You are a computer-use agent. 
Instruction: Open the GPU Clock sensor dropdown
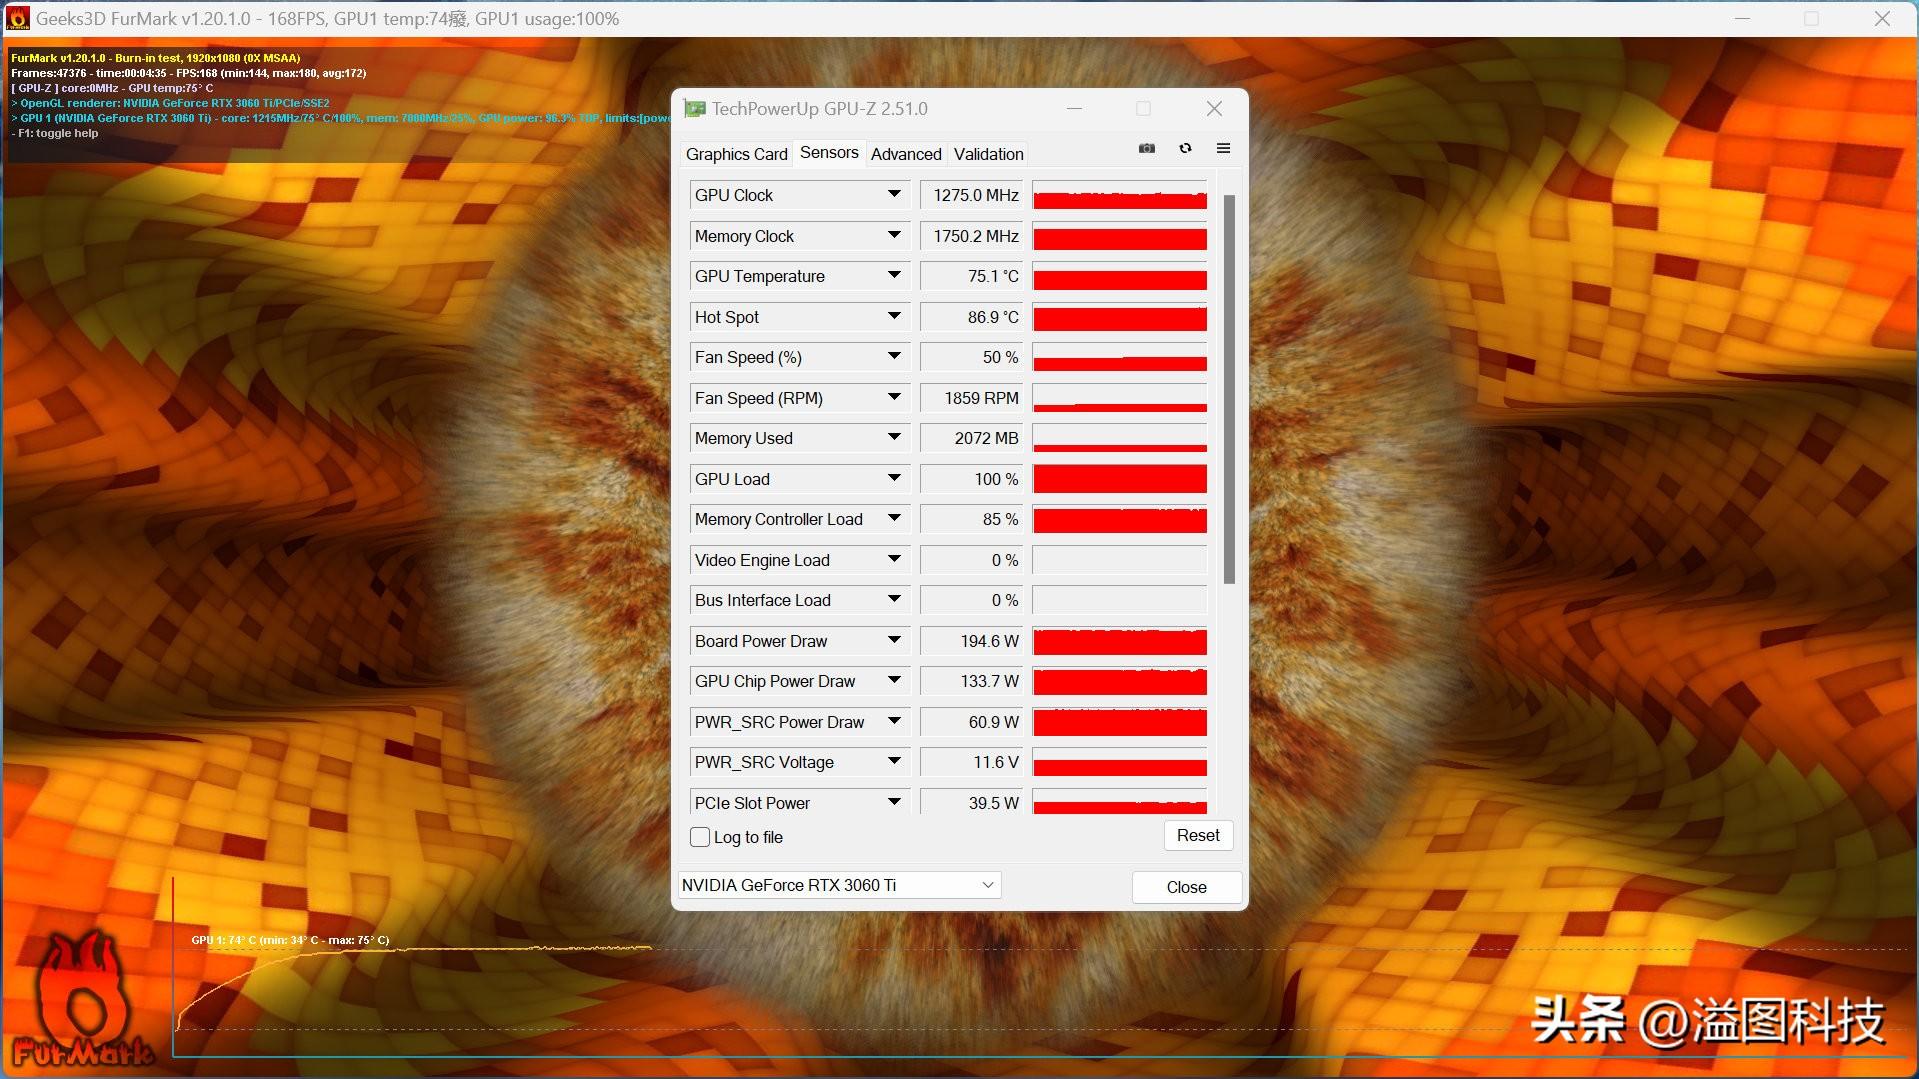pos(894,195)
